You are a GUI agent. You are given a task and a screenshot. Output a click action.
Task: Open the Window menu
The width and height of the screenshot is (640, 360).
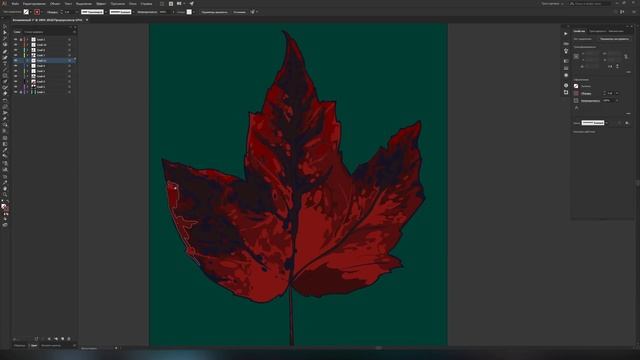133,4
